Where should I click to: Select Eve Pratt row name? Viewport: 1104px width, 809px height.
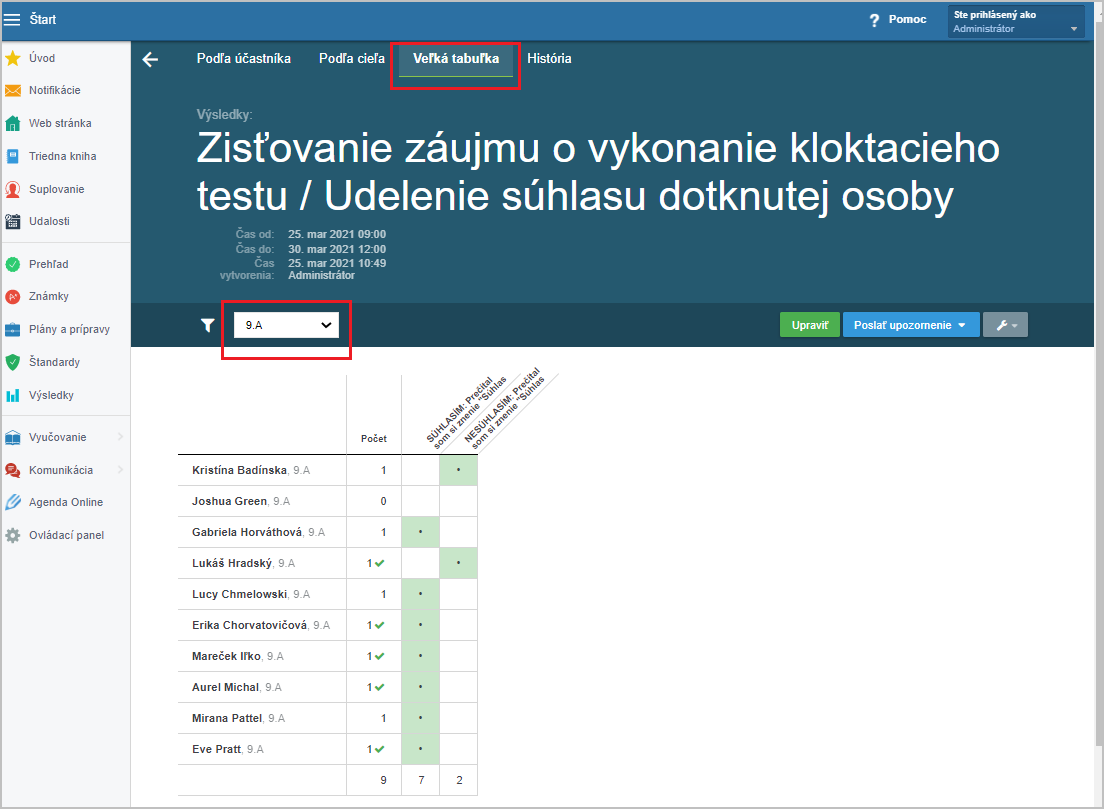pyautogui.click(x=217, y=749)
